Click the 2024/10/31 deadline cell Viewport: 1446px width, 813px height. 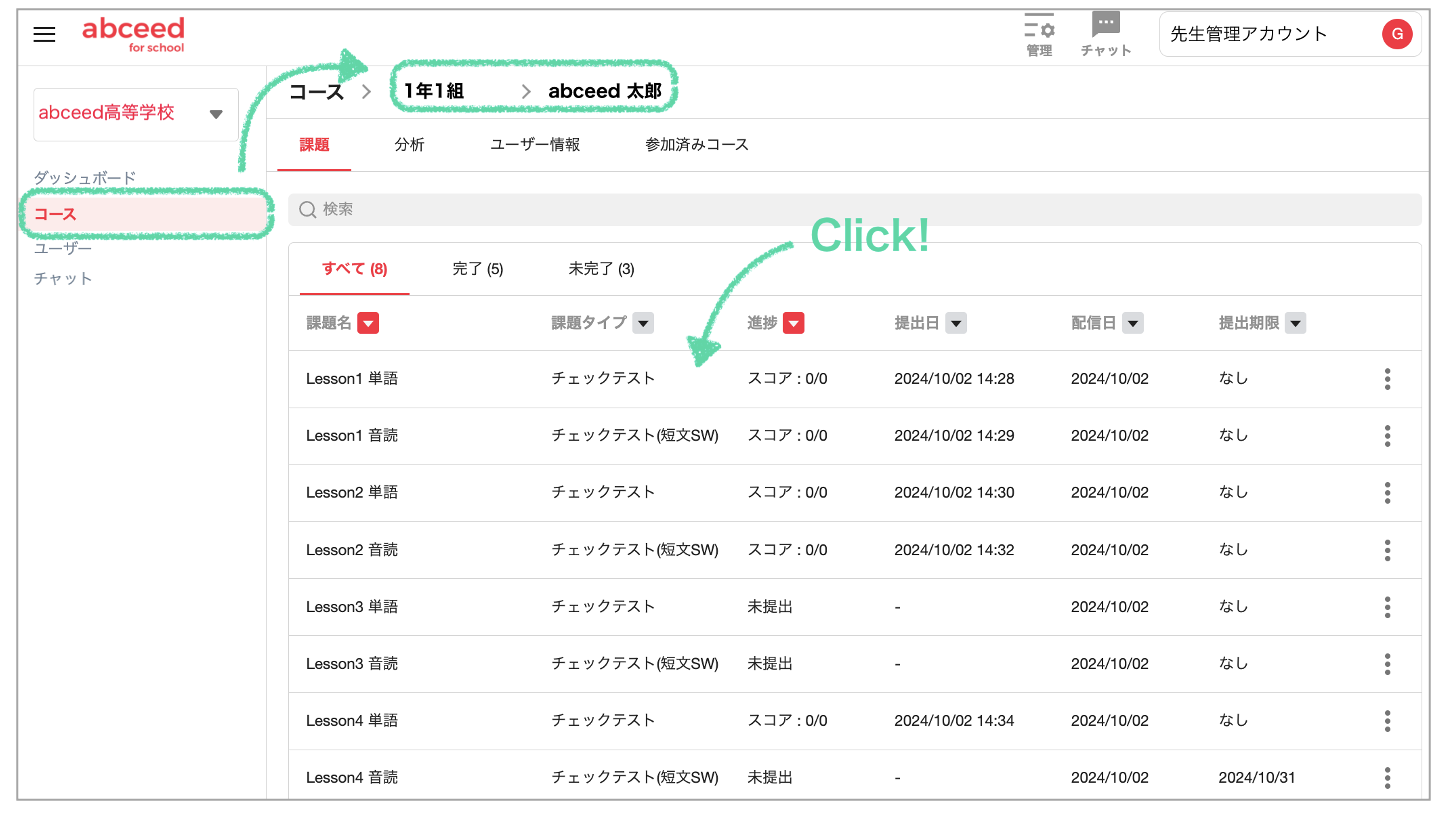[1257, 778]
